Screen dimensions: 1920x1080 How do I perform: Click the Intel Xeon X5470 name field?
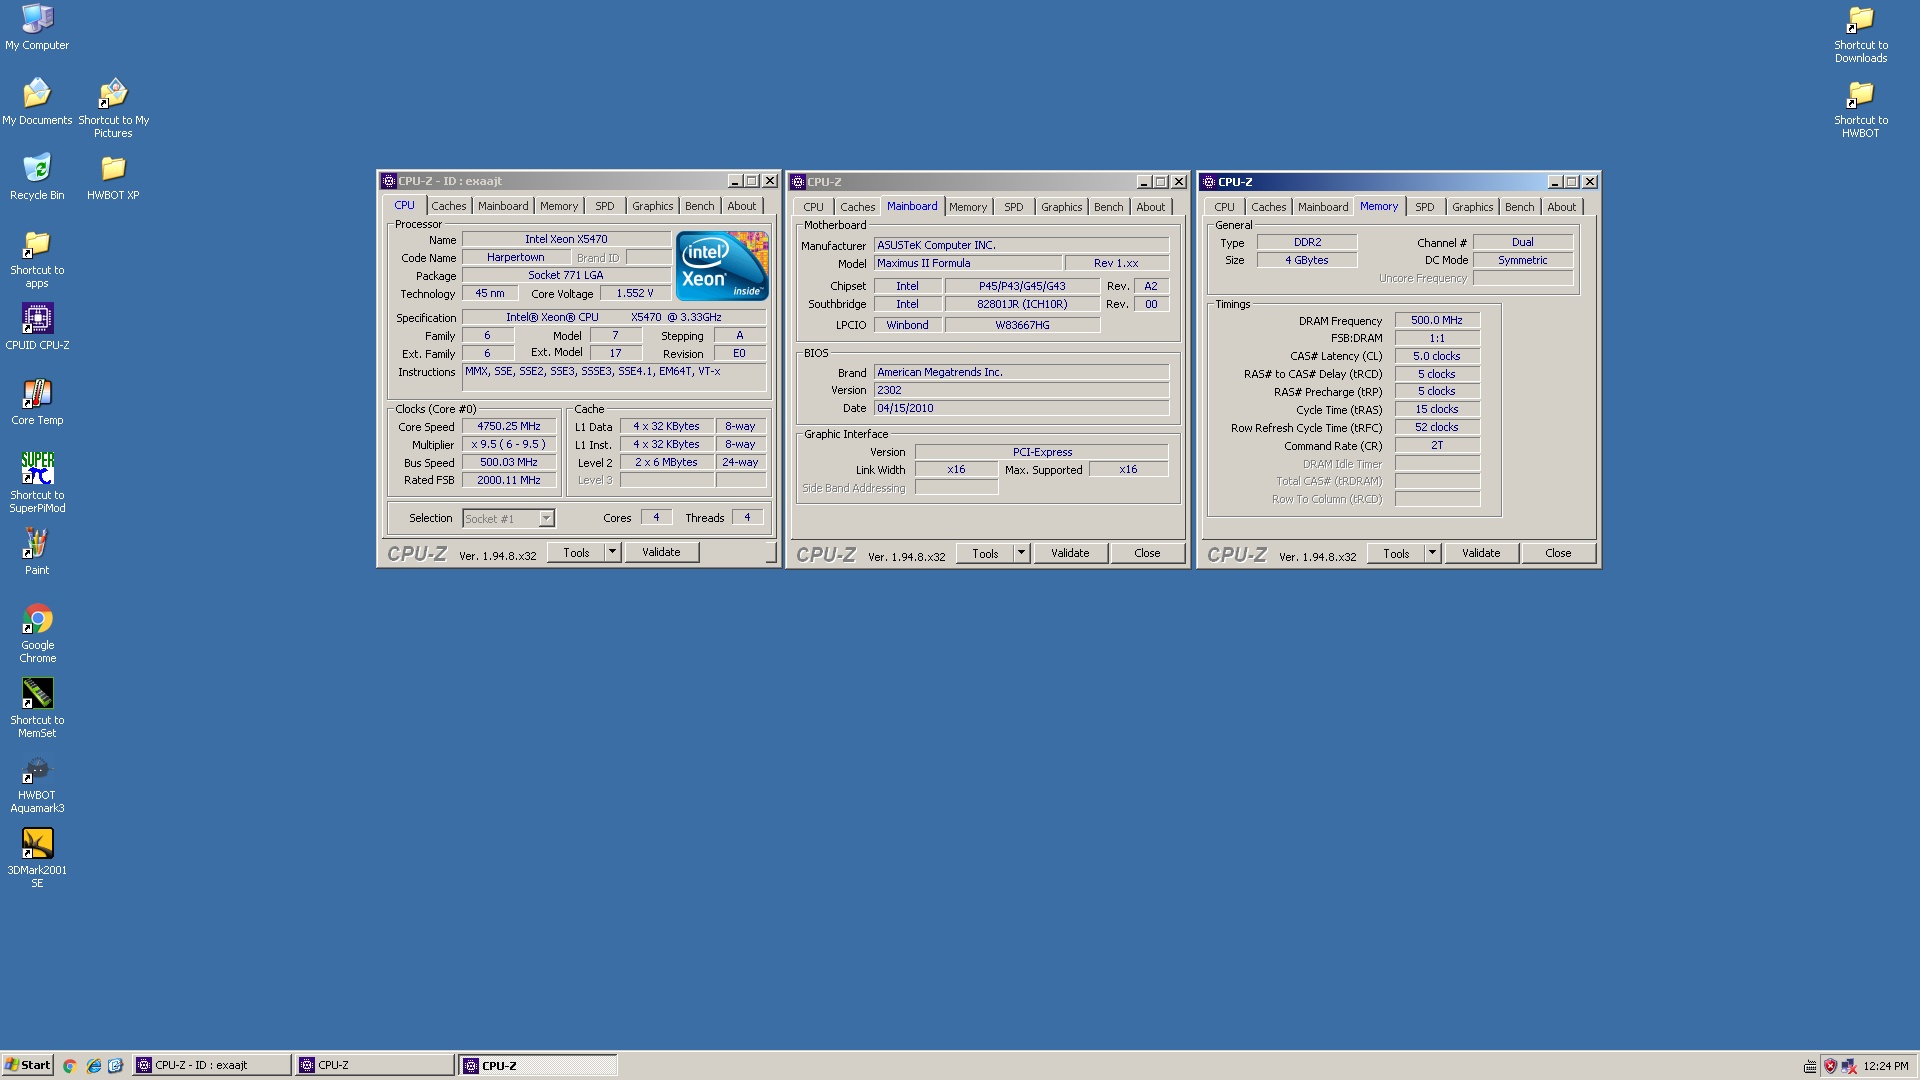[x=566, y=239]
